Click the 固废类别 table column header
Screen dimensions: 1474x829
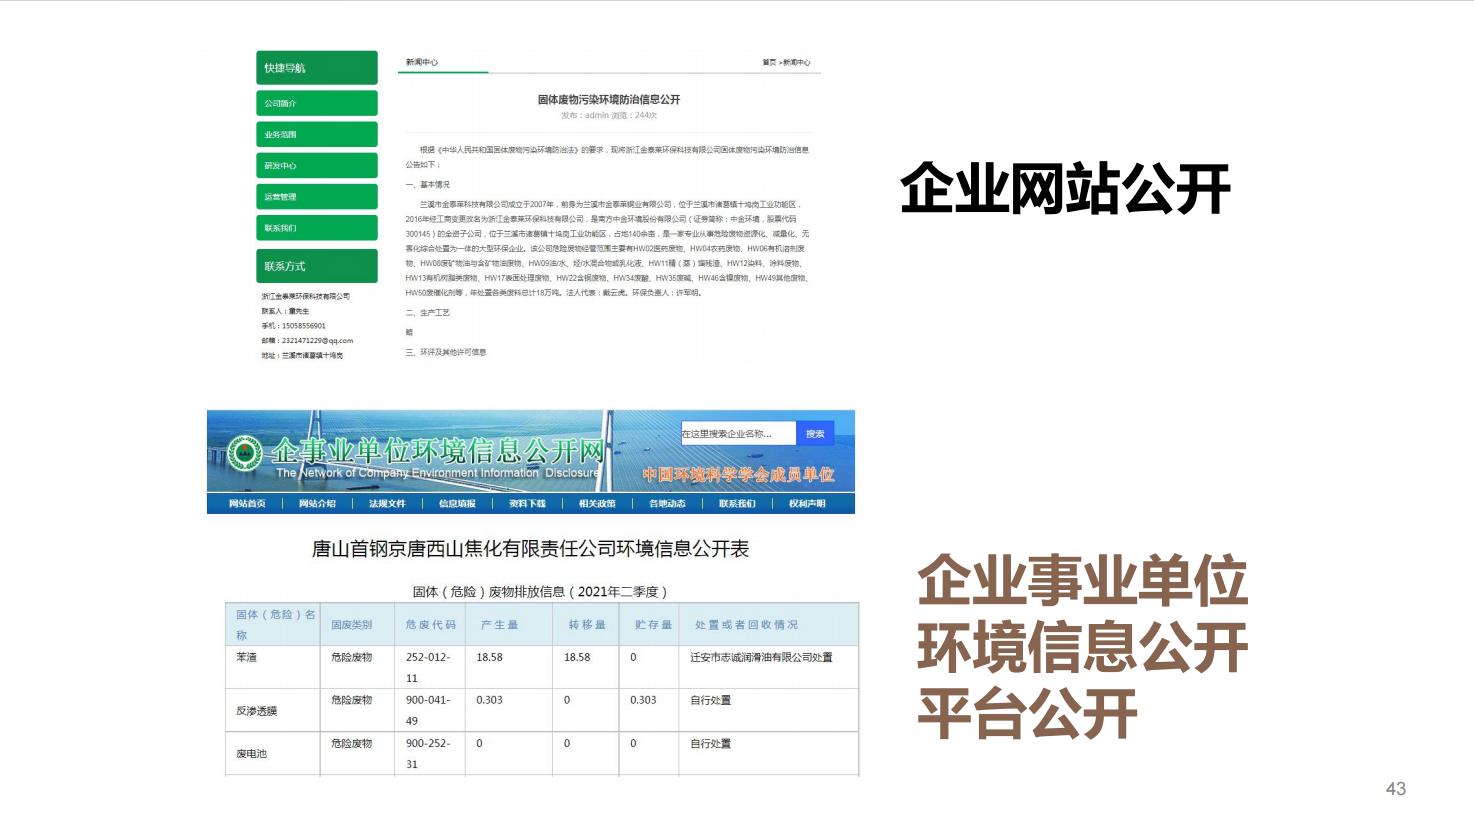pos(351,625)
